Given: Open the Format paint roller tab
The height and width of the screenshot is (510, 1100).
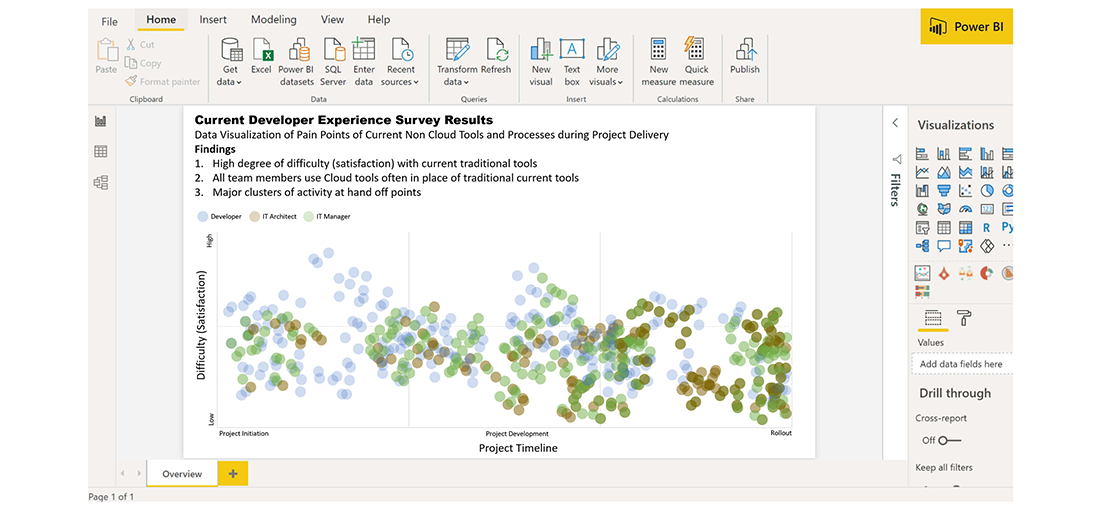Looking at the screenshot, I should (964, 318).
